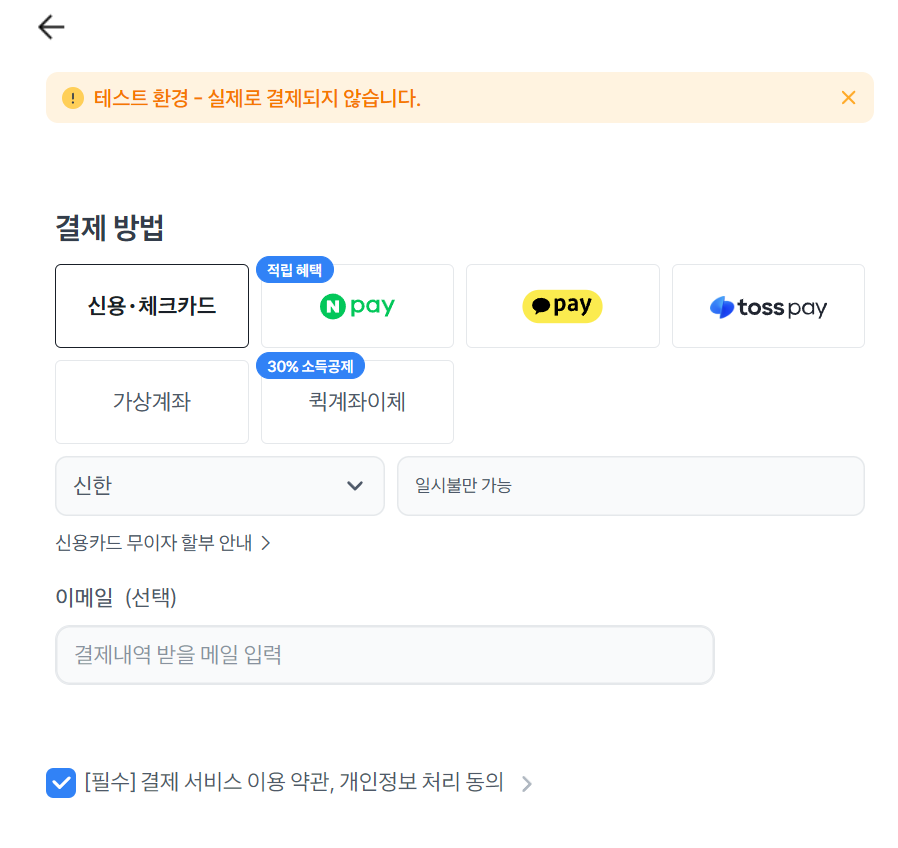Select Toss Pay logo payment
Image resolution: width=898 pixels, height=848 pixels.
(768, 307)
